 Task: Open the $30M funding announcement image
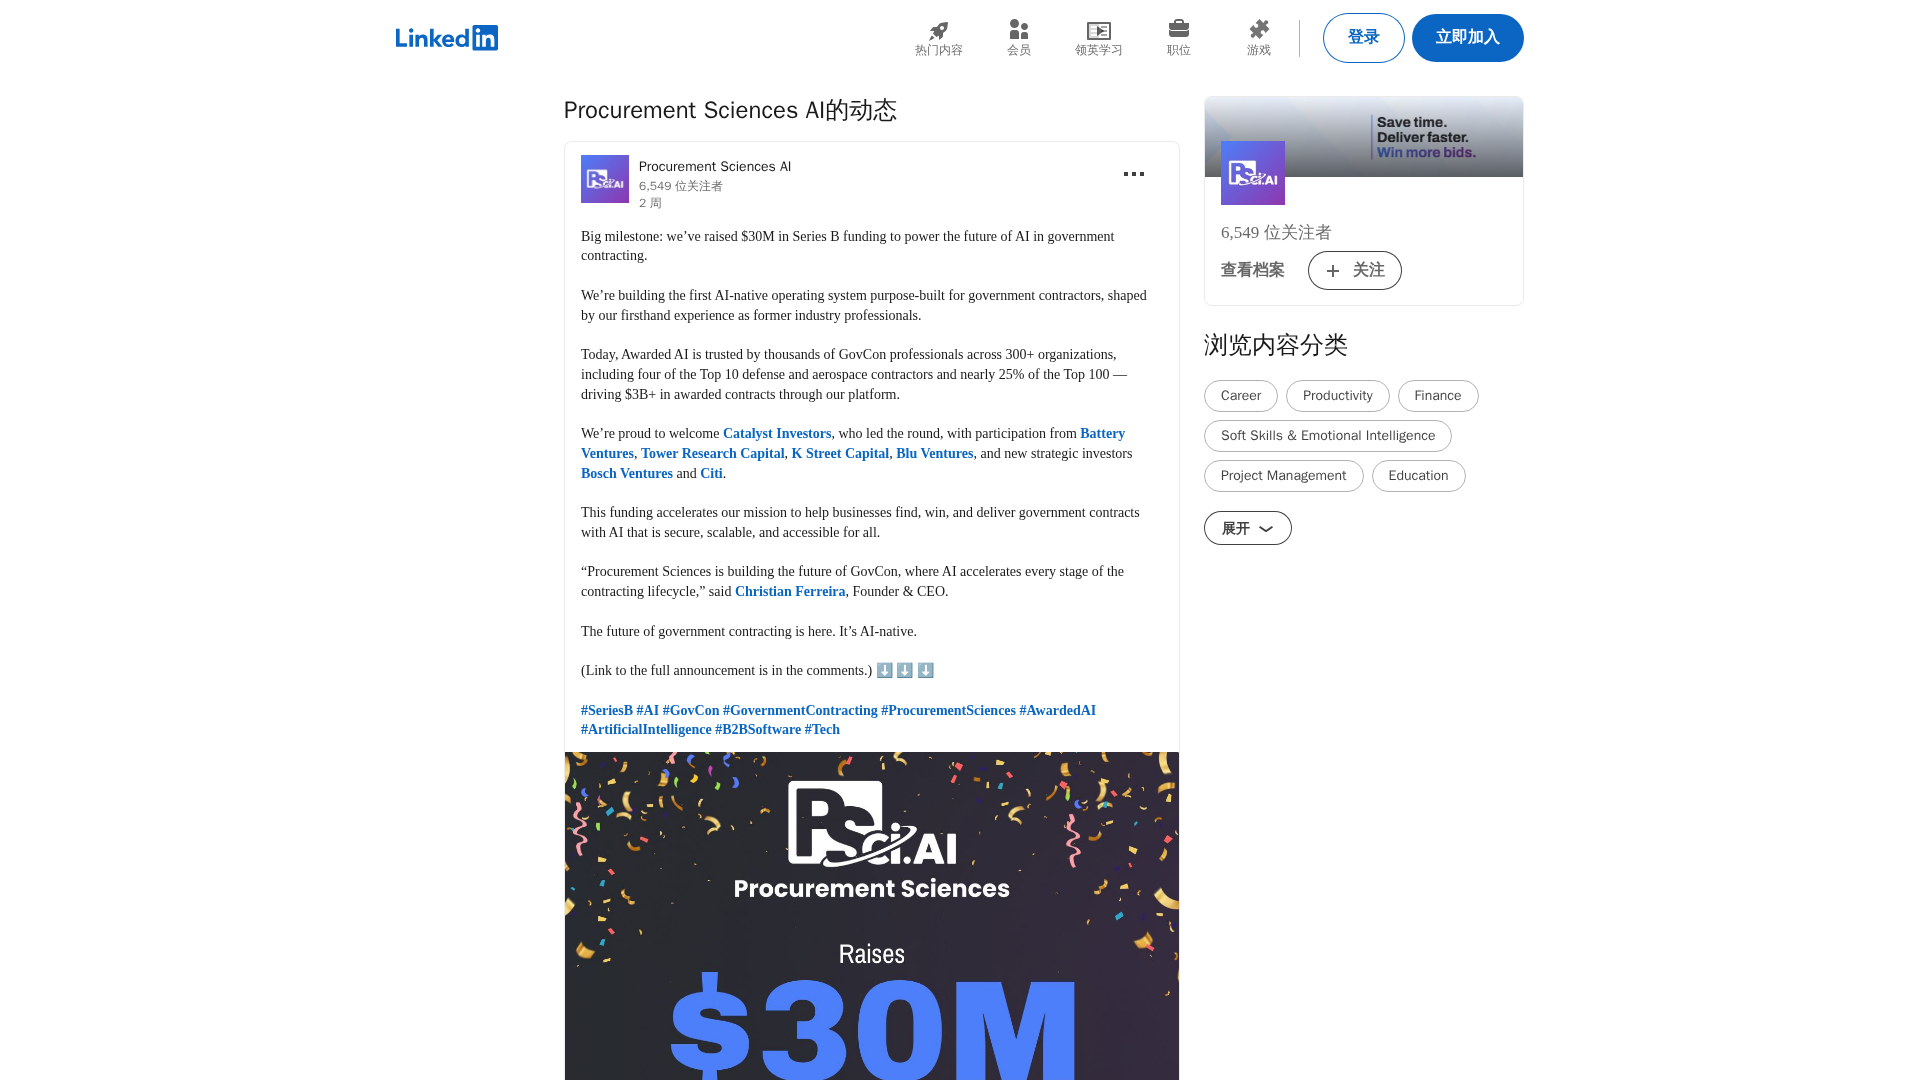click(871, 915)
